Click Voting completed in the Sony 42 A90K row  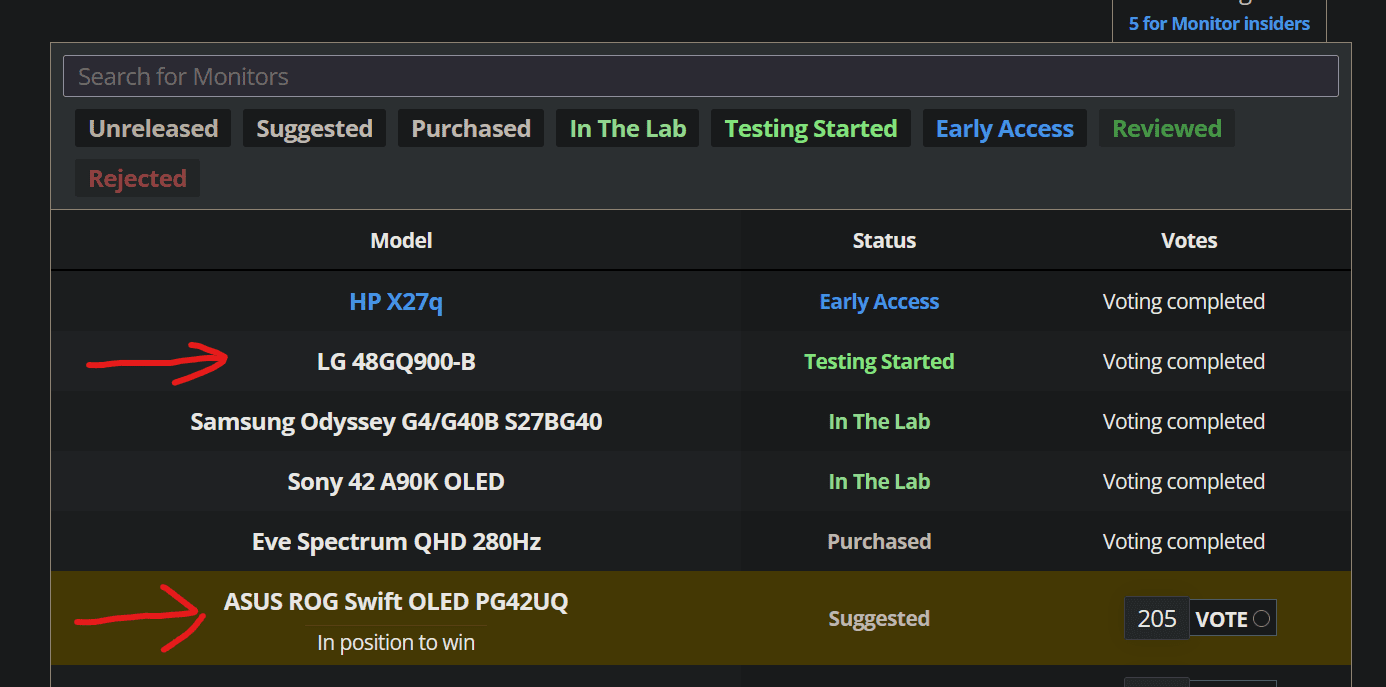pos(1184,481)
